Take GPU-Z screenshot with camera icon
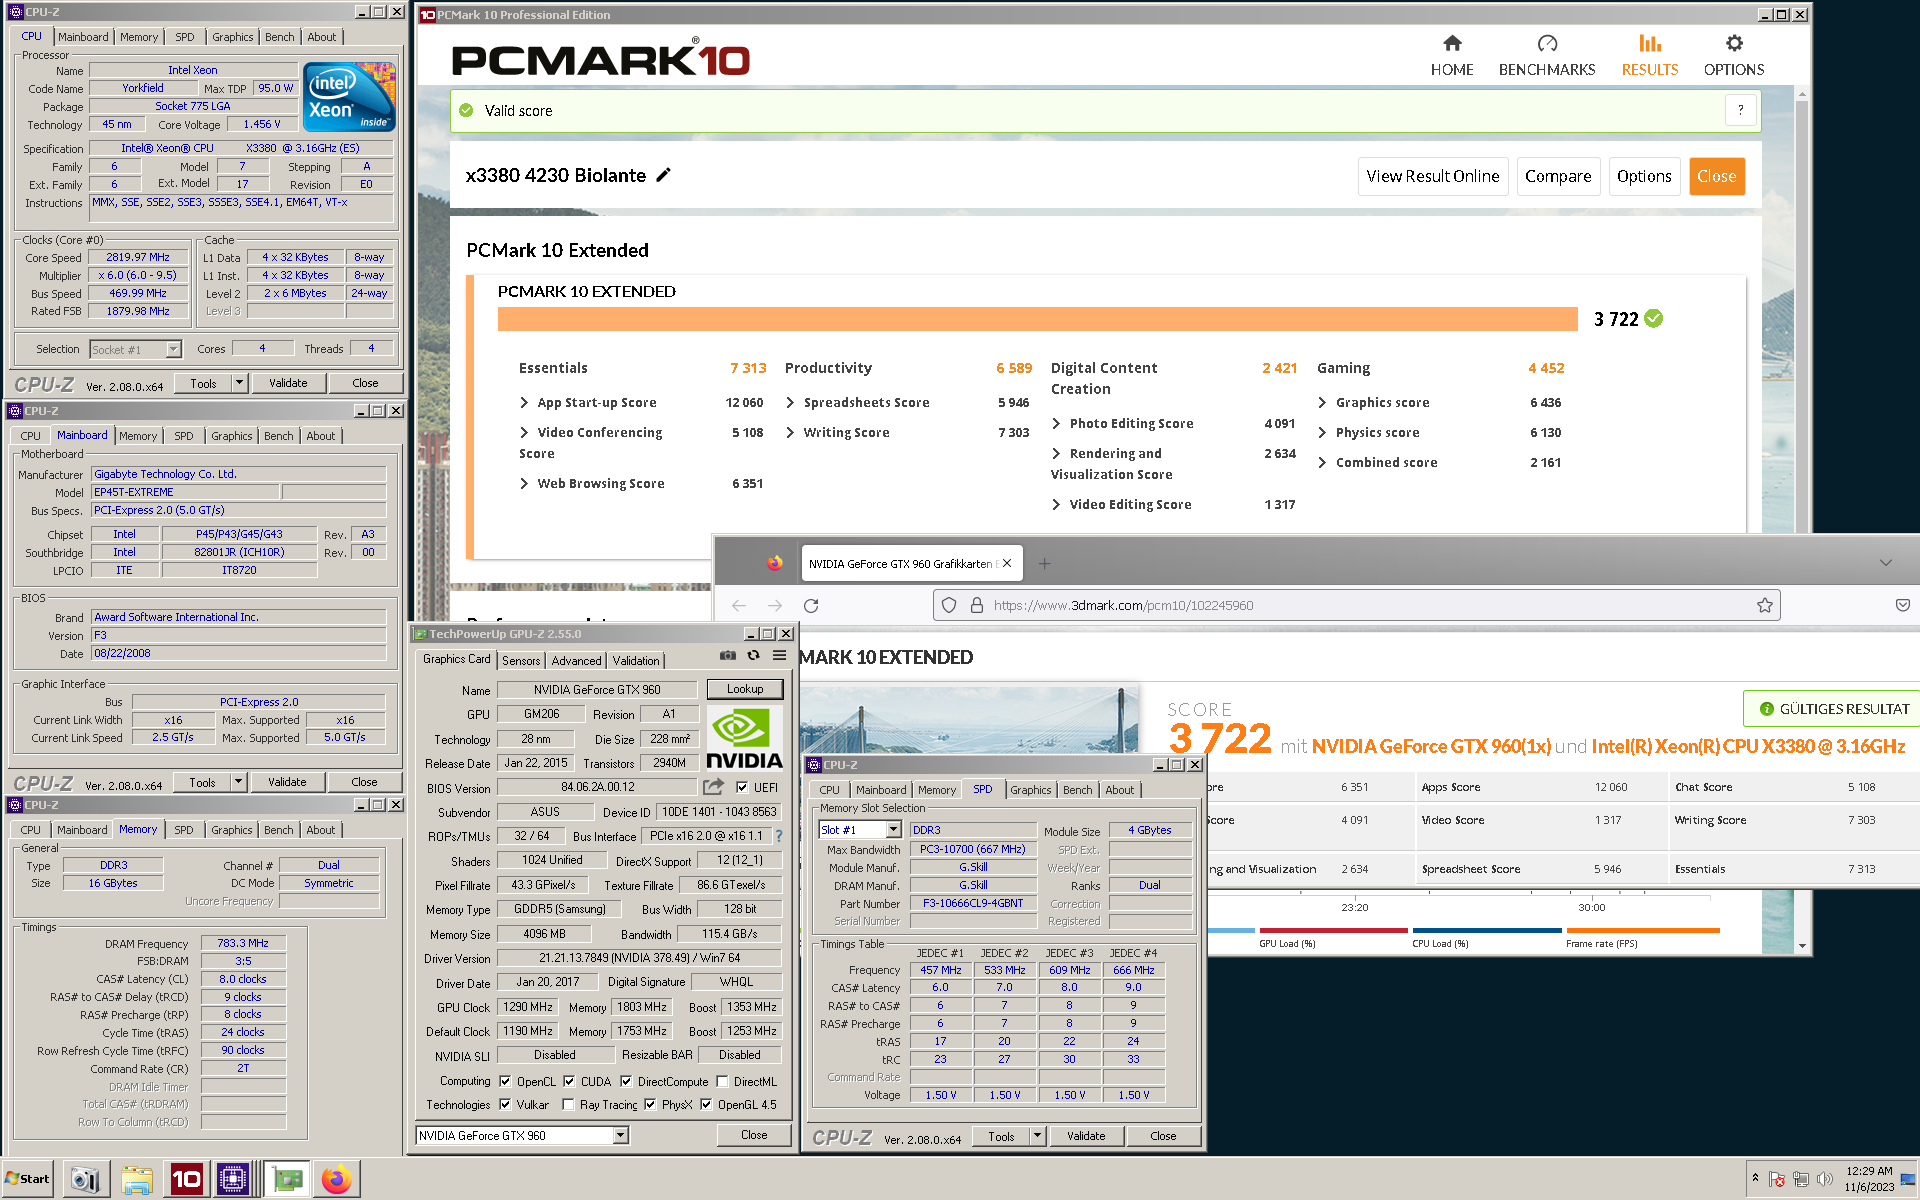The width and height of the screenshot is (1920, 1200). (x=728, y=656)
